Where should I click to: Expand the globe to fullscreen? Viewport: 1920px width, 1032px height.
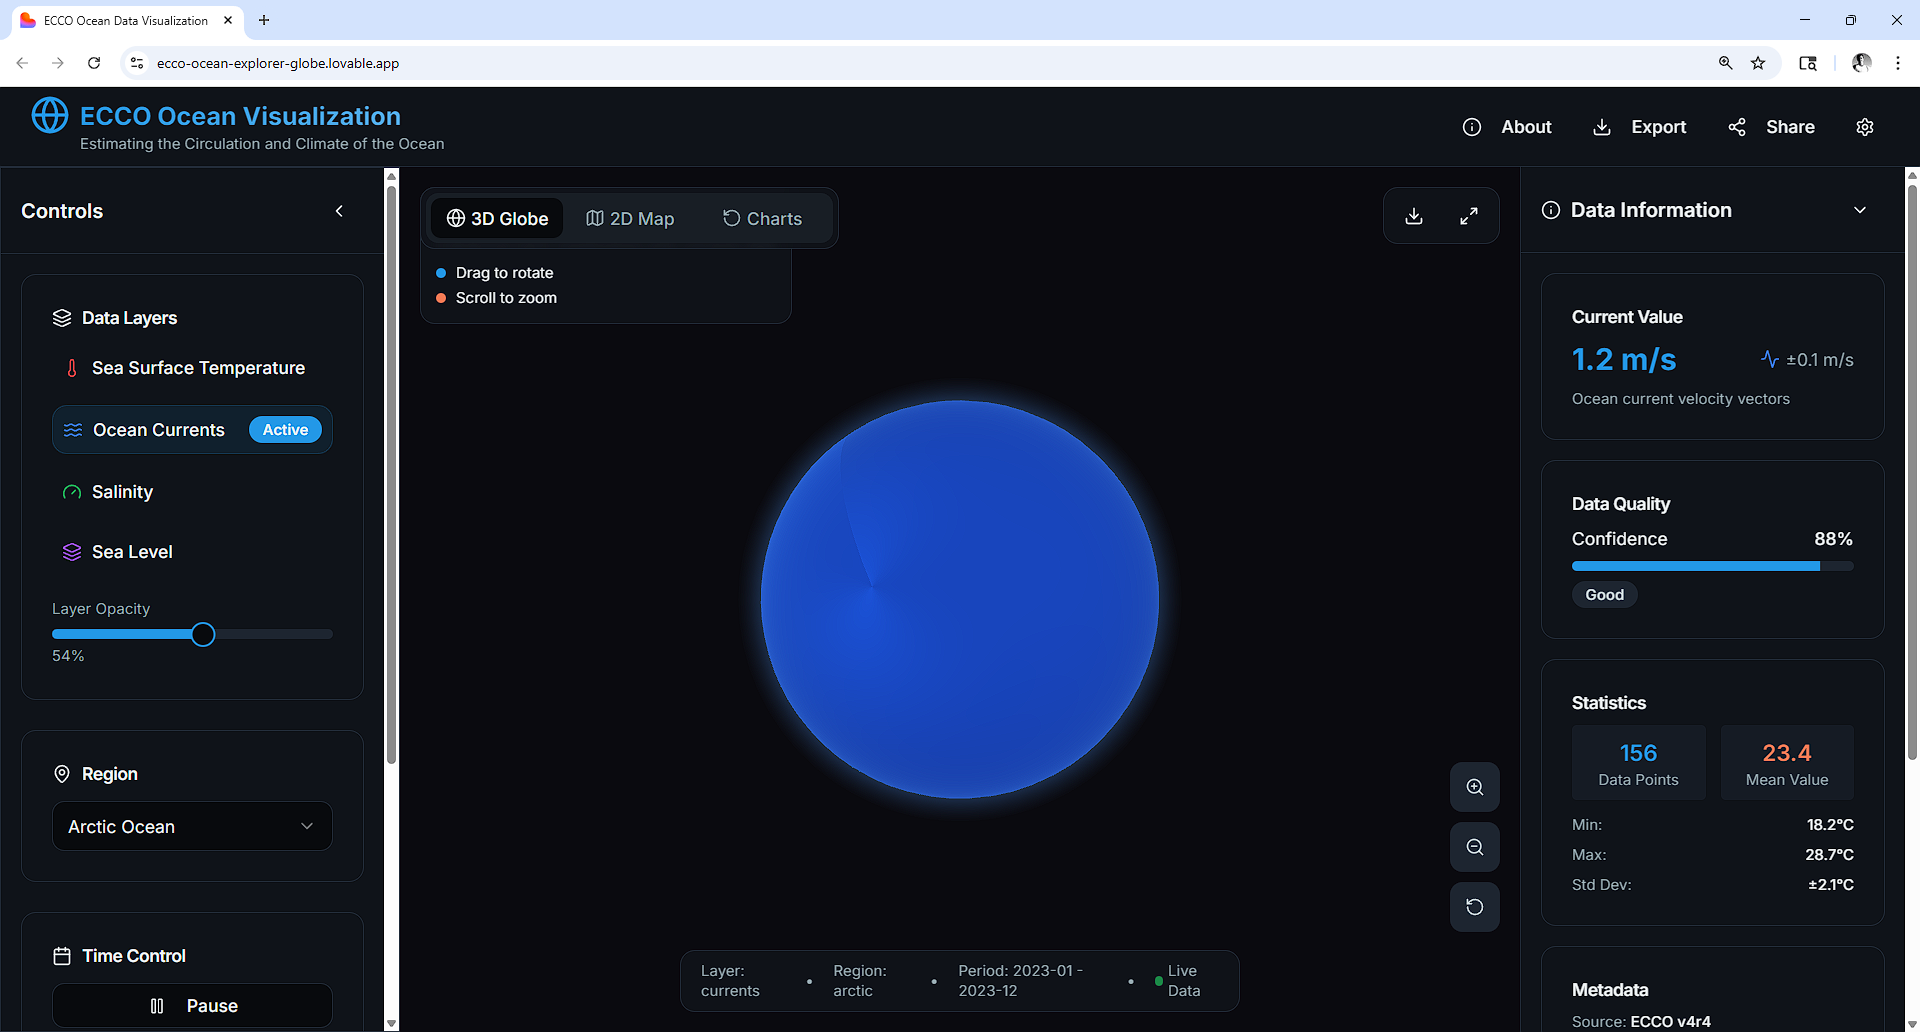pos(1469,216)
